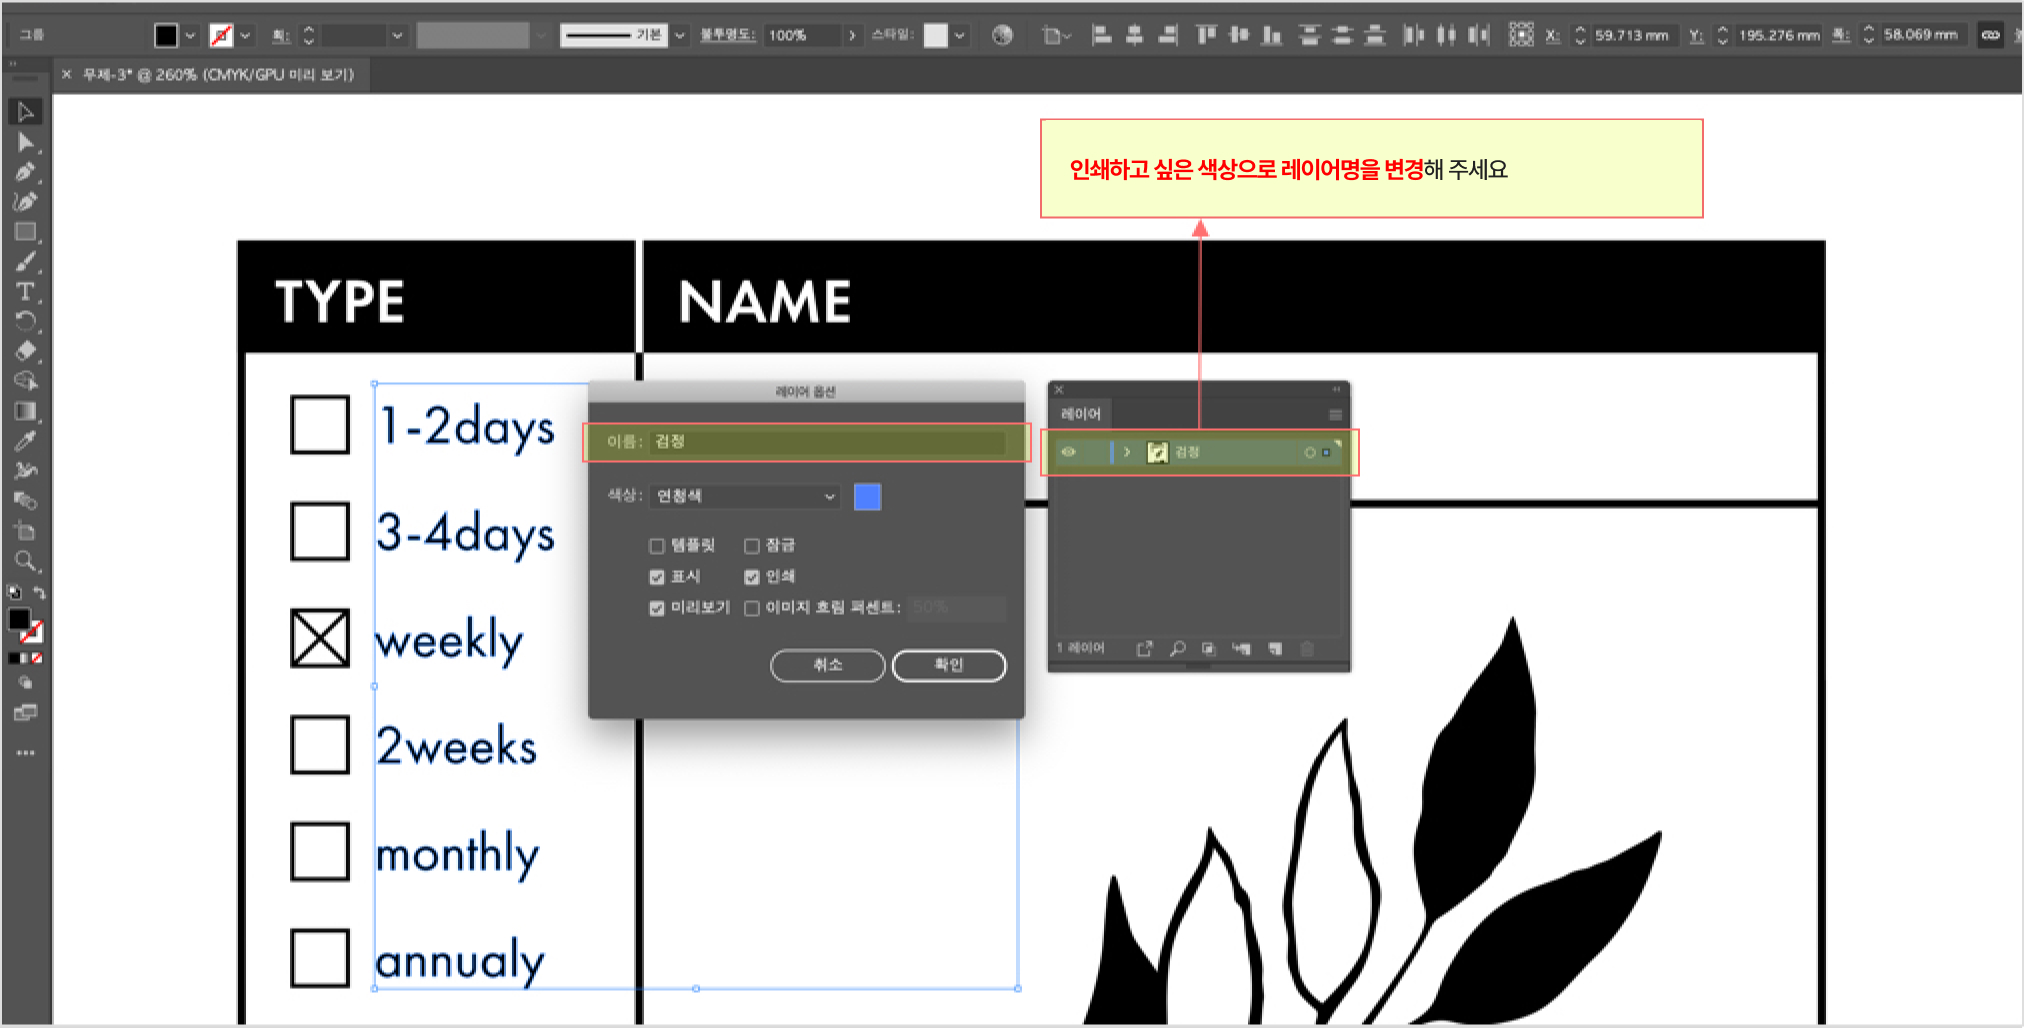Select the Type tool

[25, 292]
